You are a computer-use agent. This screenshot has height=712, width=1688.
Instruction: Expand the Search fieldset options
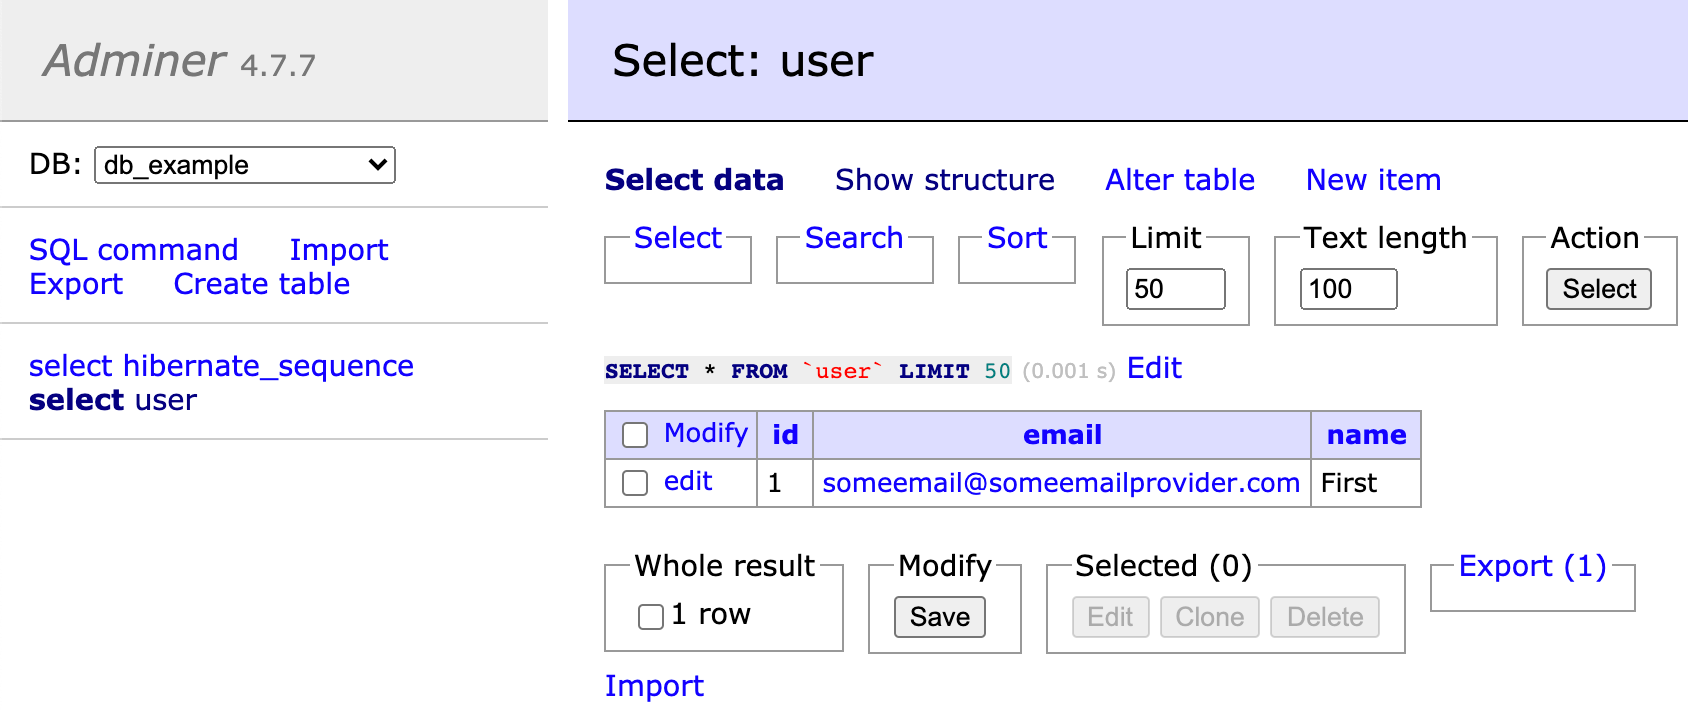click(x=854, y=238)
